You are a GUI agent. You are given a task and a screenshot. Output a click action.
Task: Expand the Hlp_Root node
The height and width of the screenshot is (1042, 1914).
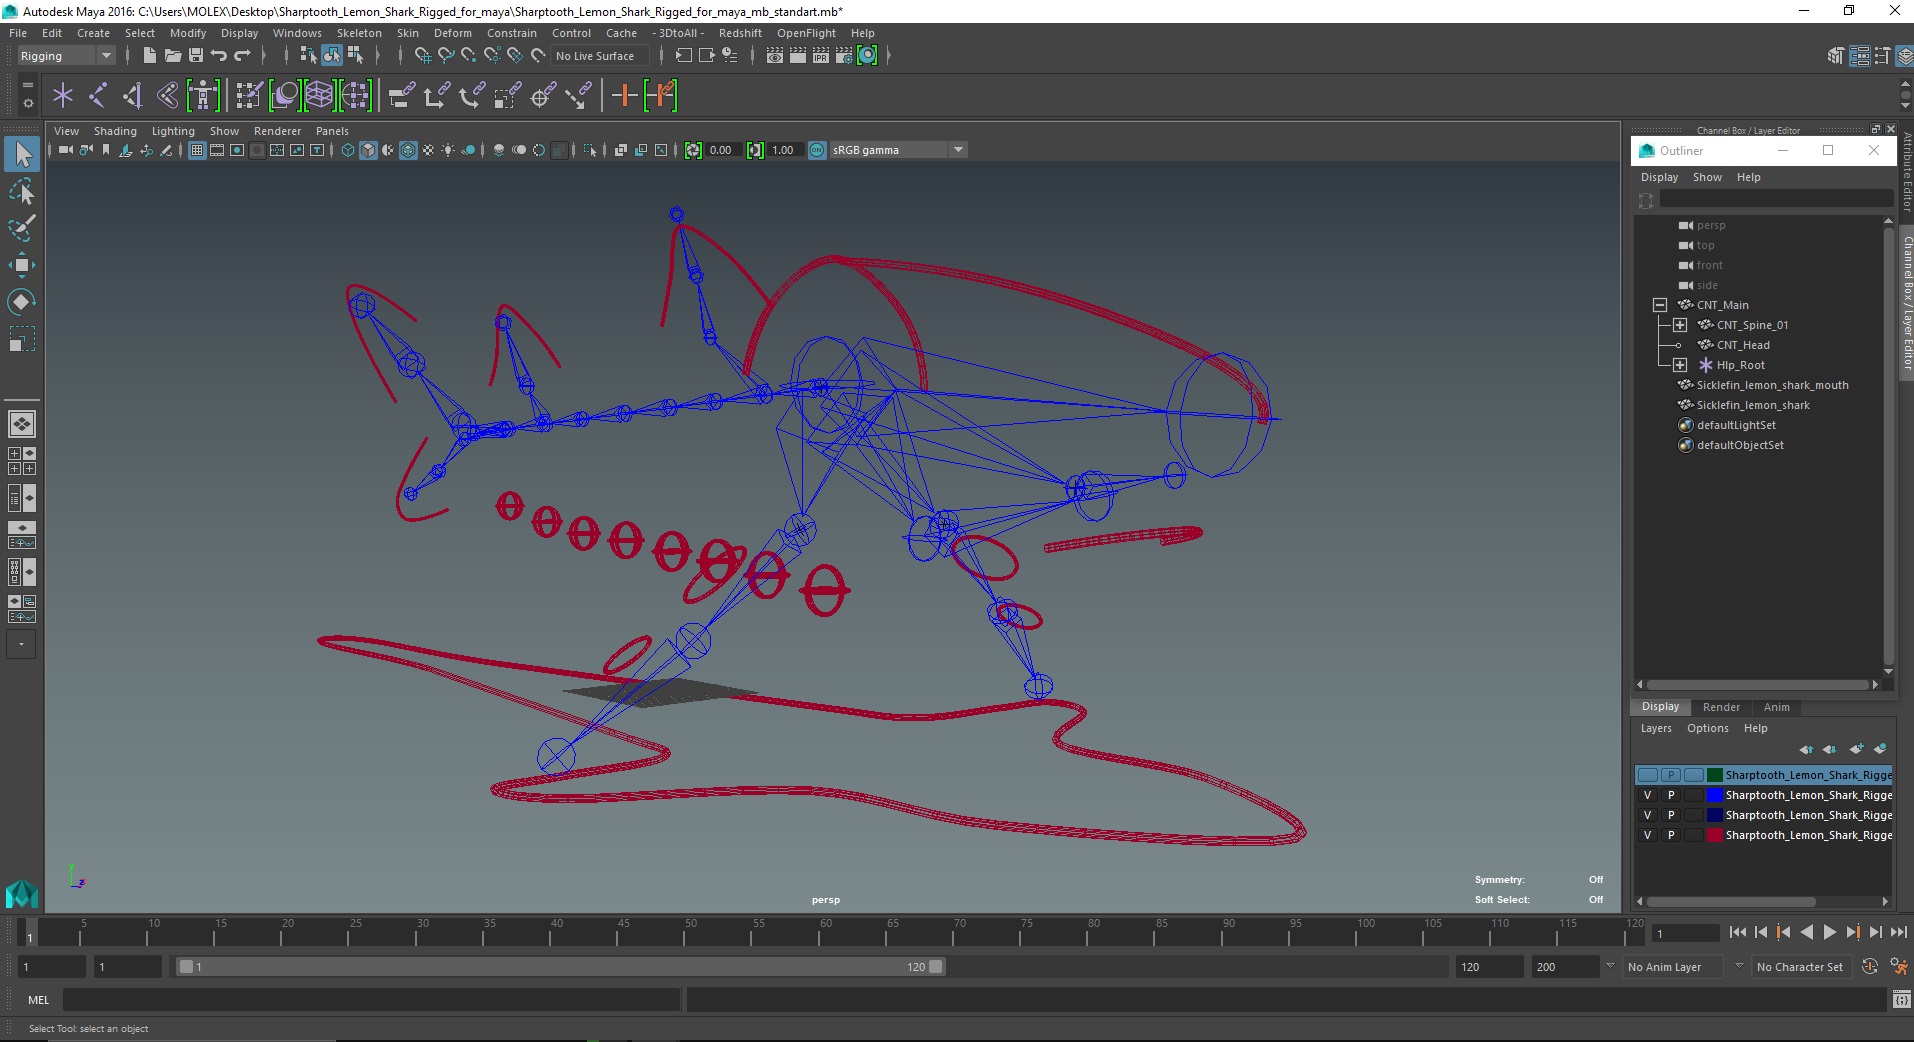click(1680, 365)
